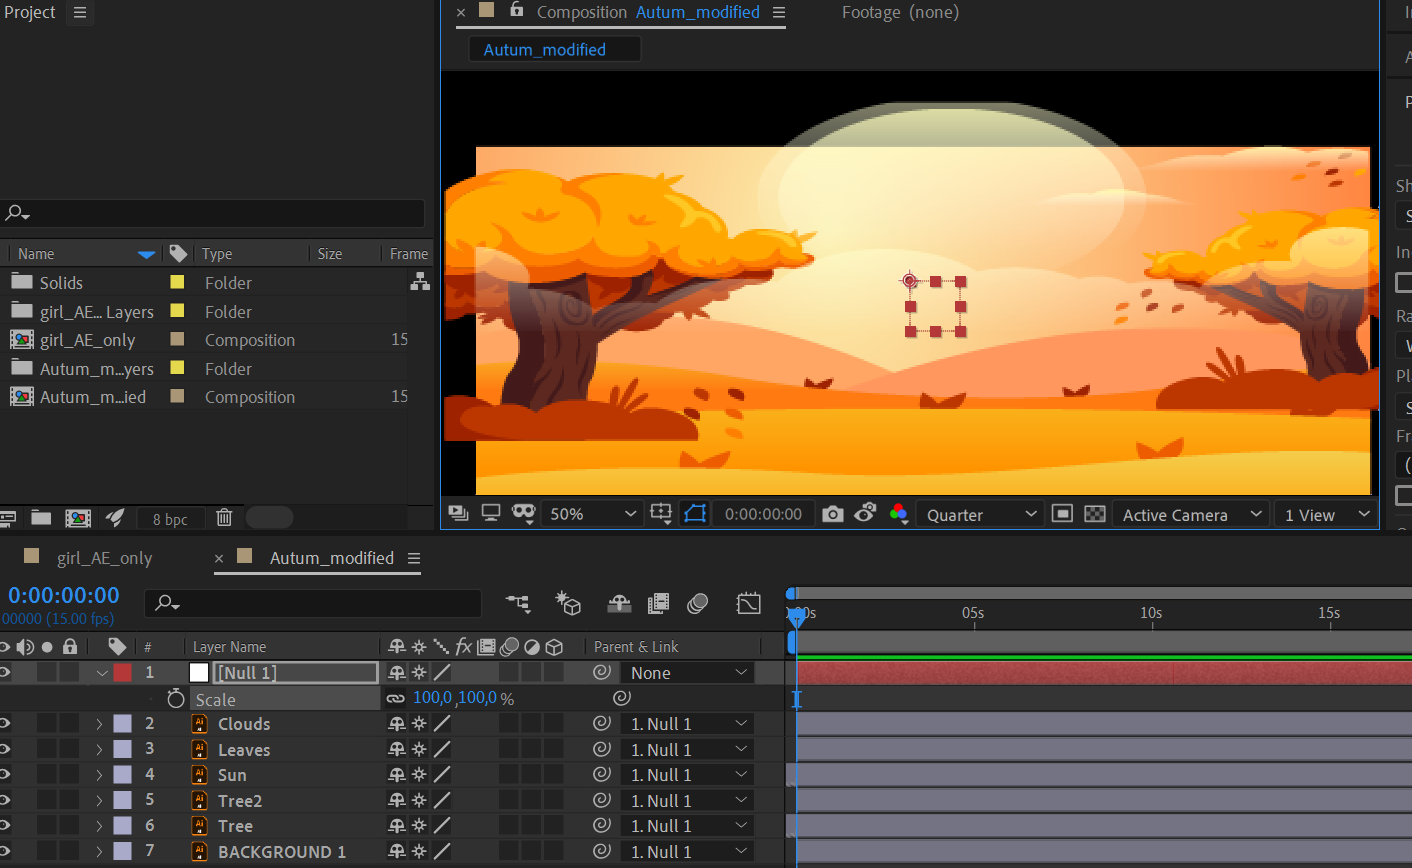Hide the Clouds layer
The image size is (1412, 868).
[x=6, y=724]
